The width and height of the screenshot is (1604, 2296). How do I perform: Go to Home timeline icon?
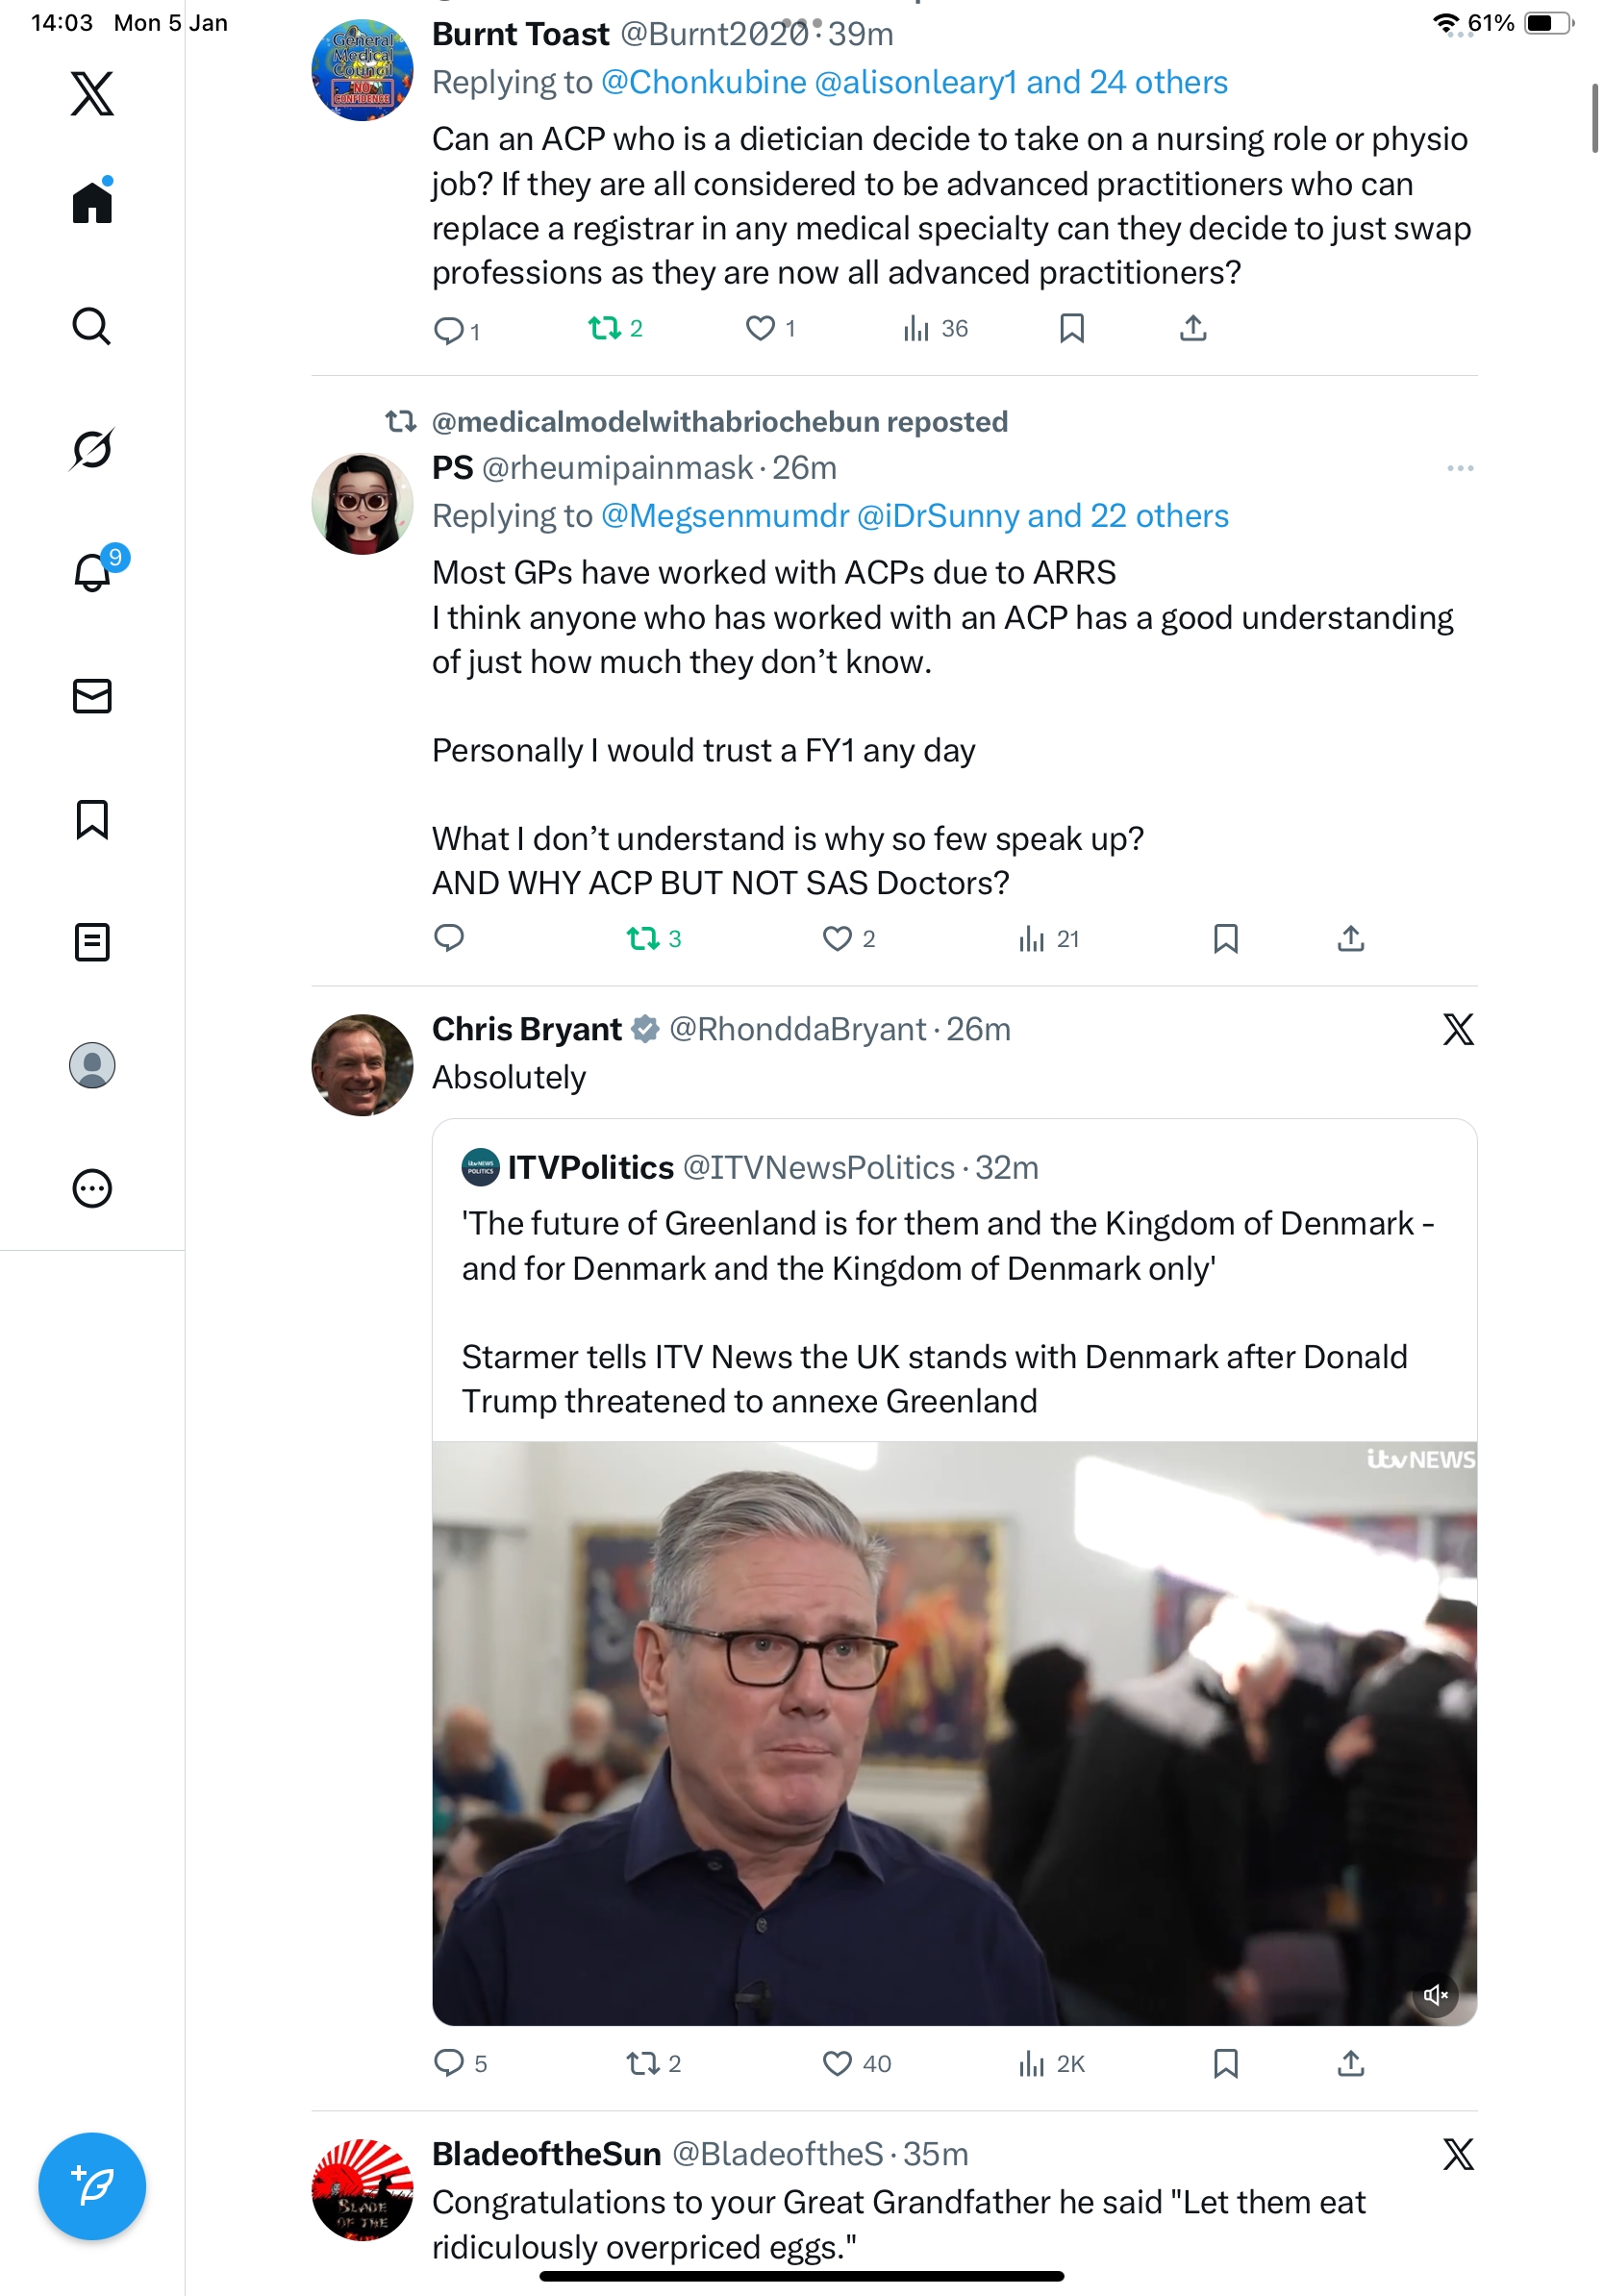tap(91, 203)
